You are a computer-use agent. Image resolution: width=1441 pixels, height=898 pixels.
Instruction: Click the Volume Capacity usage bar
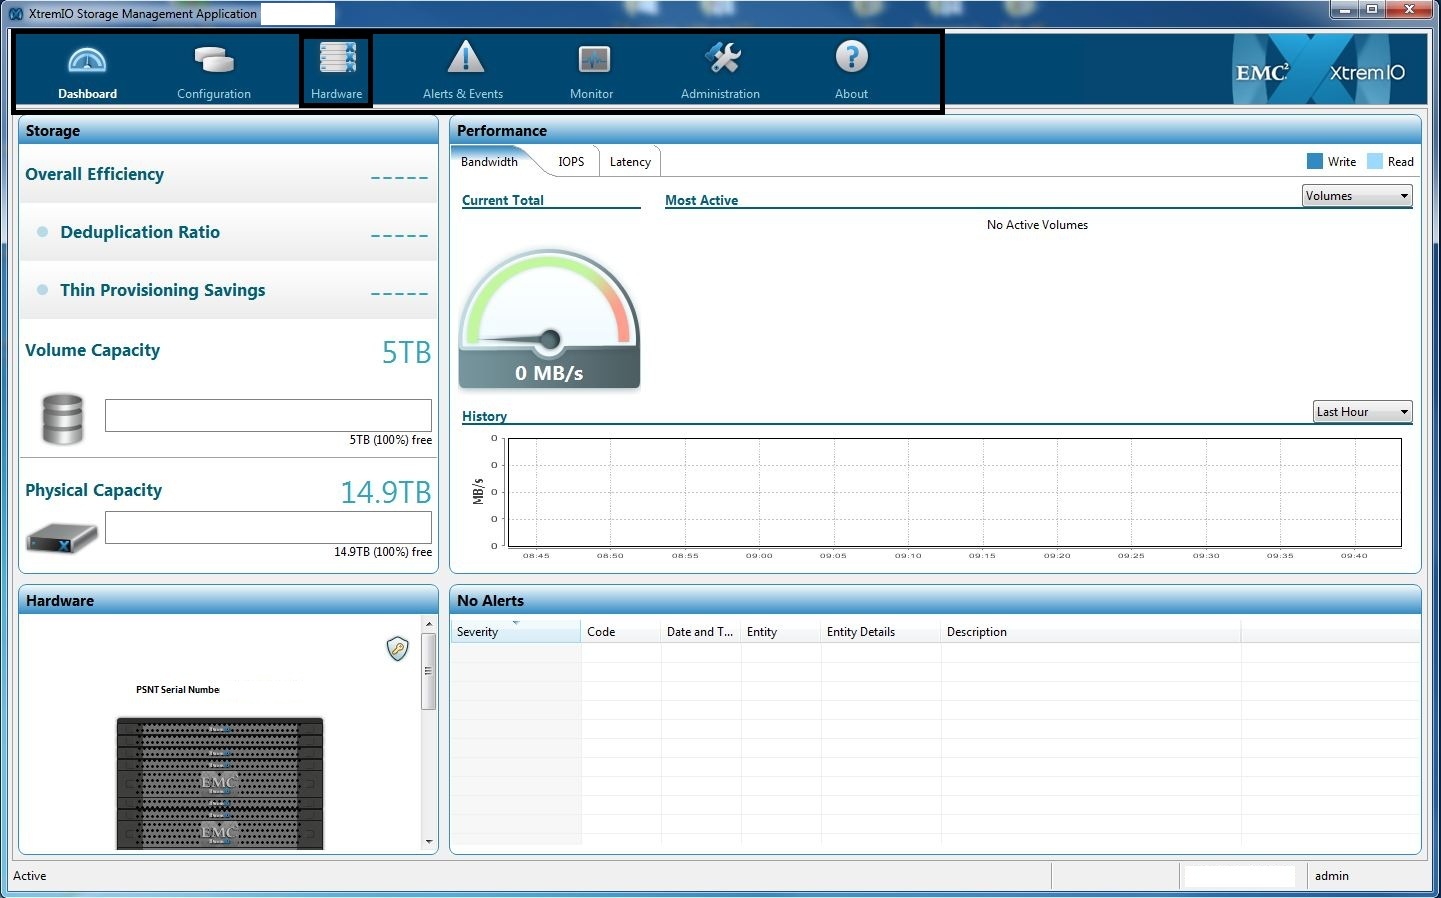point(268,415)
